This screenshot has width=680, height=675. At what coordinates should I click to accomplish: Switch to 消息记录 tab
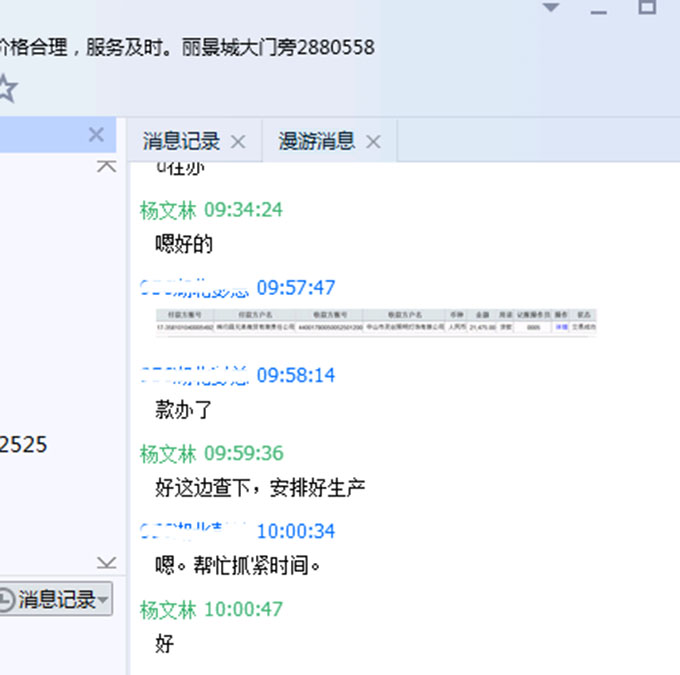coord(181,141)
